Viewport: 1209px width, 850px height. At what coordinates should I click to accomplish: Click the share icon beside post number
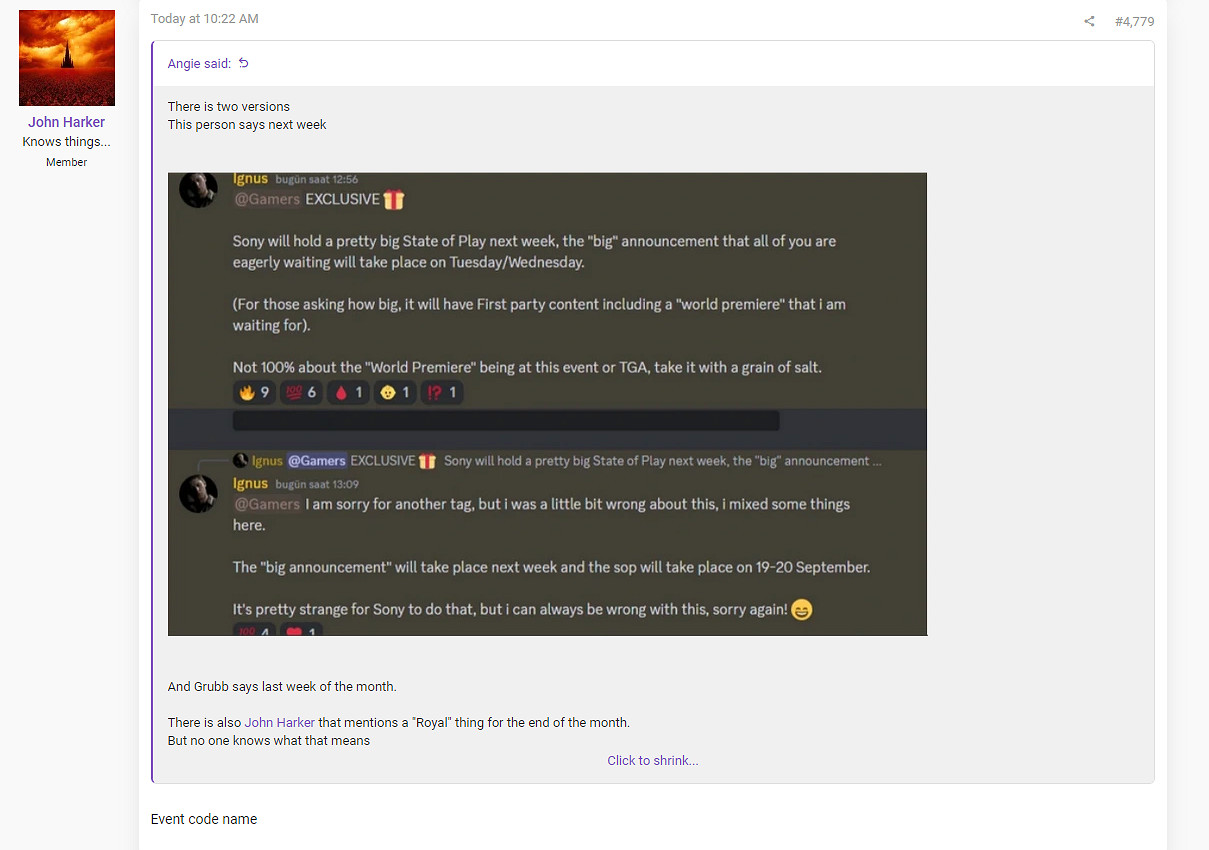(1089, 21)
